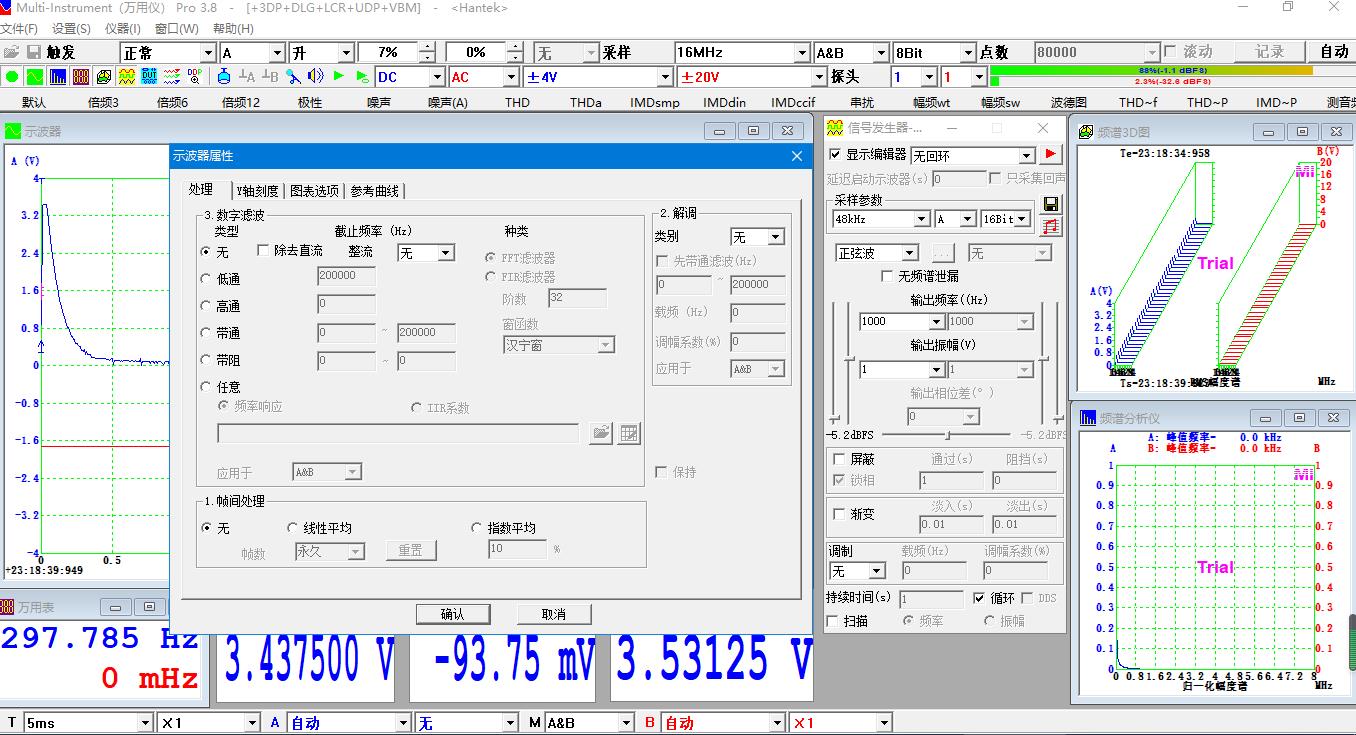
Task: Click the speaker sound output icon
Action: (x=315, y=76)
